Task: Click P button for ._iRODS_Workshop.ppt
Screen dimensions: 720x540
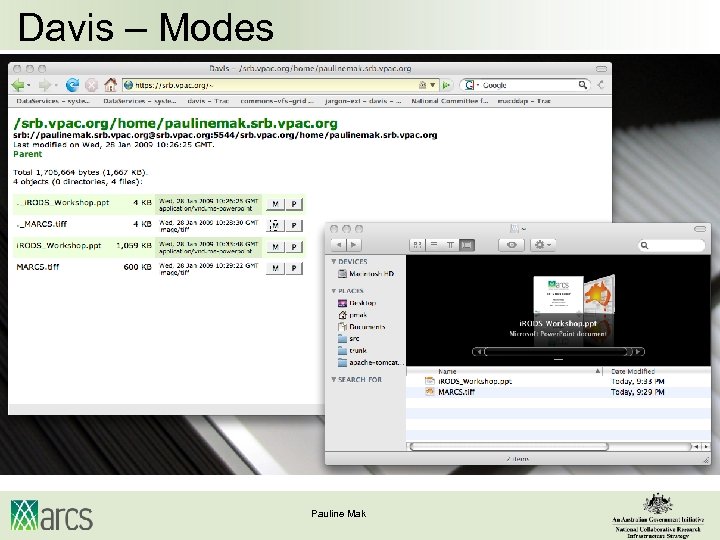Action: pos(294,204)
